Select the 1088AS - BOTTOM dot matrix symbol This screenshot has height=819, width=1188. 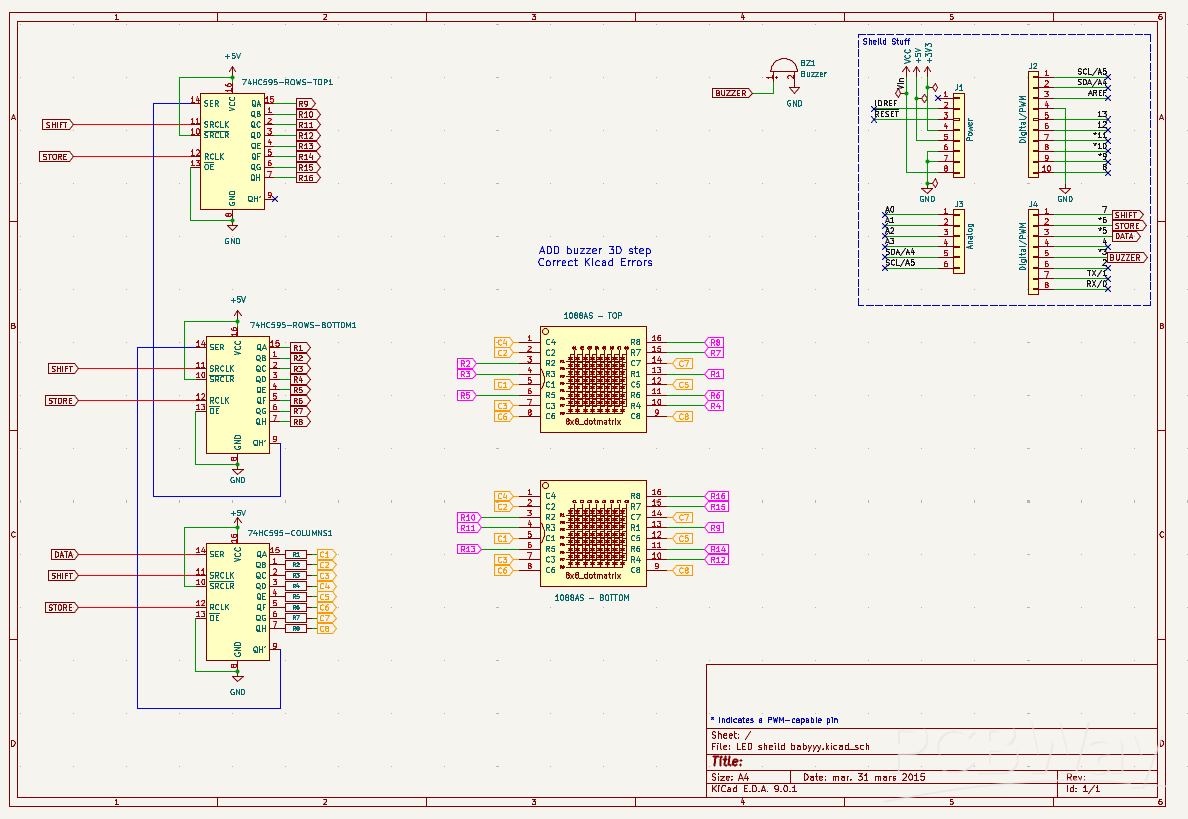pyautogui.click(x=592, y=533)
